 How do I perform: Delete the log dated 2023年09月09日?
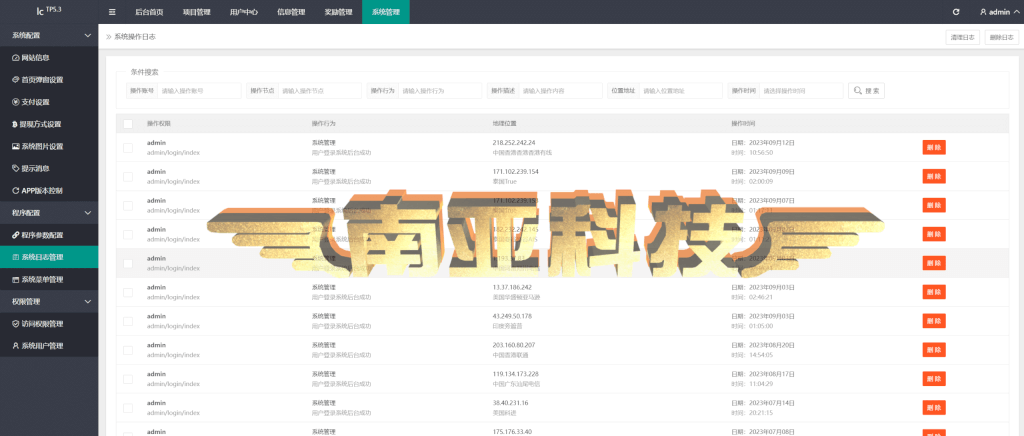coord(934,176)
